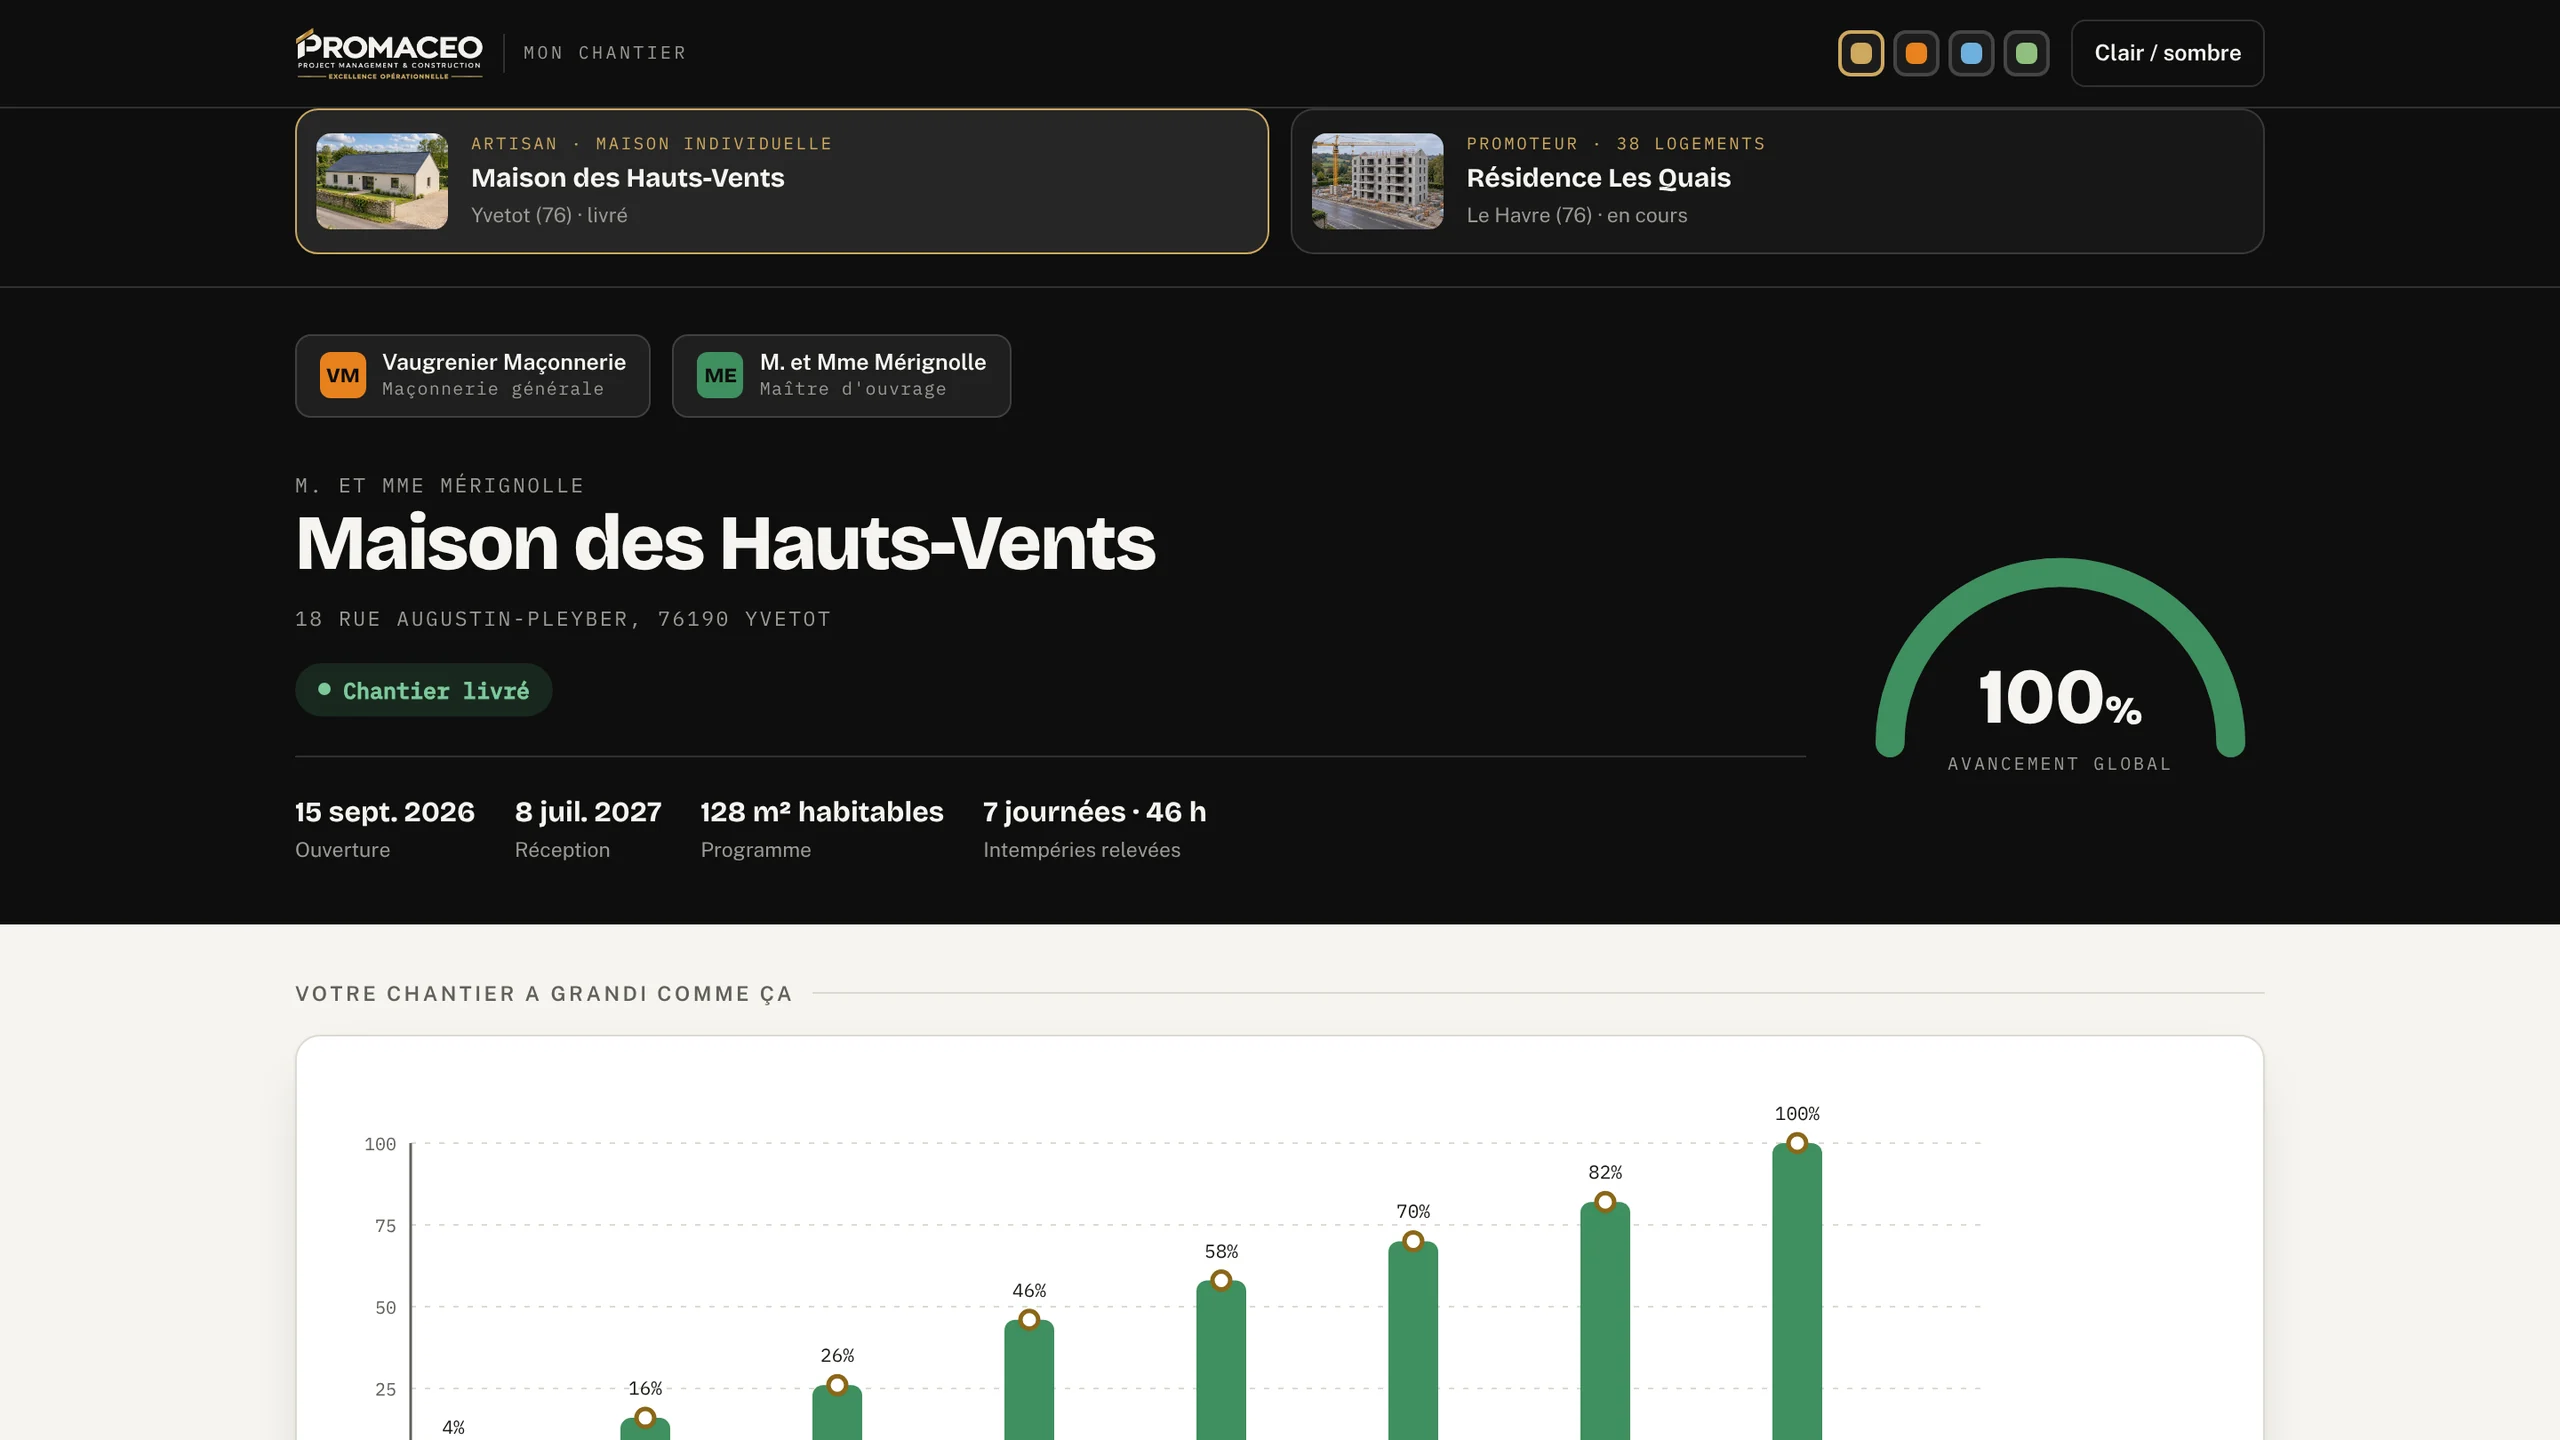Screen dimensions: 2560x1440
Task: Open the Résidence Les Quais project card
Action: [x=1777, y=181]
